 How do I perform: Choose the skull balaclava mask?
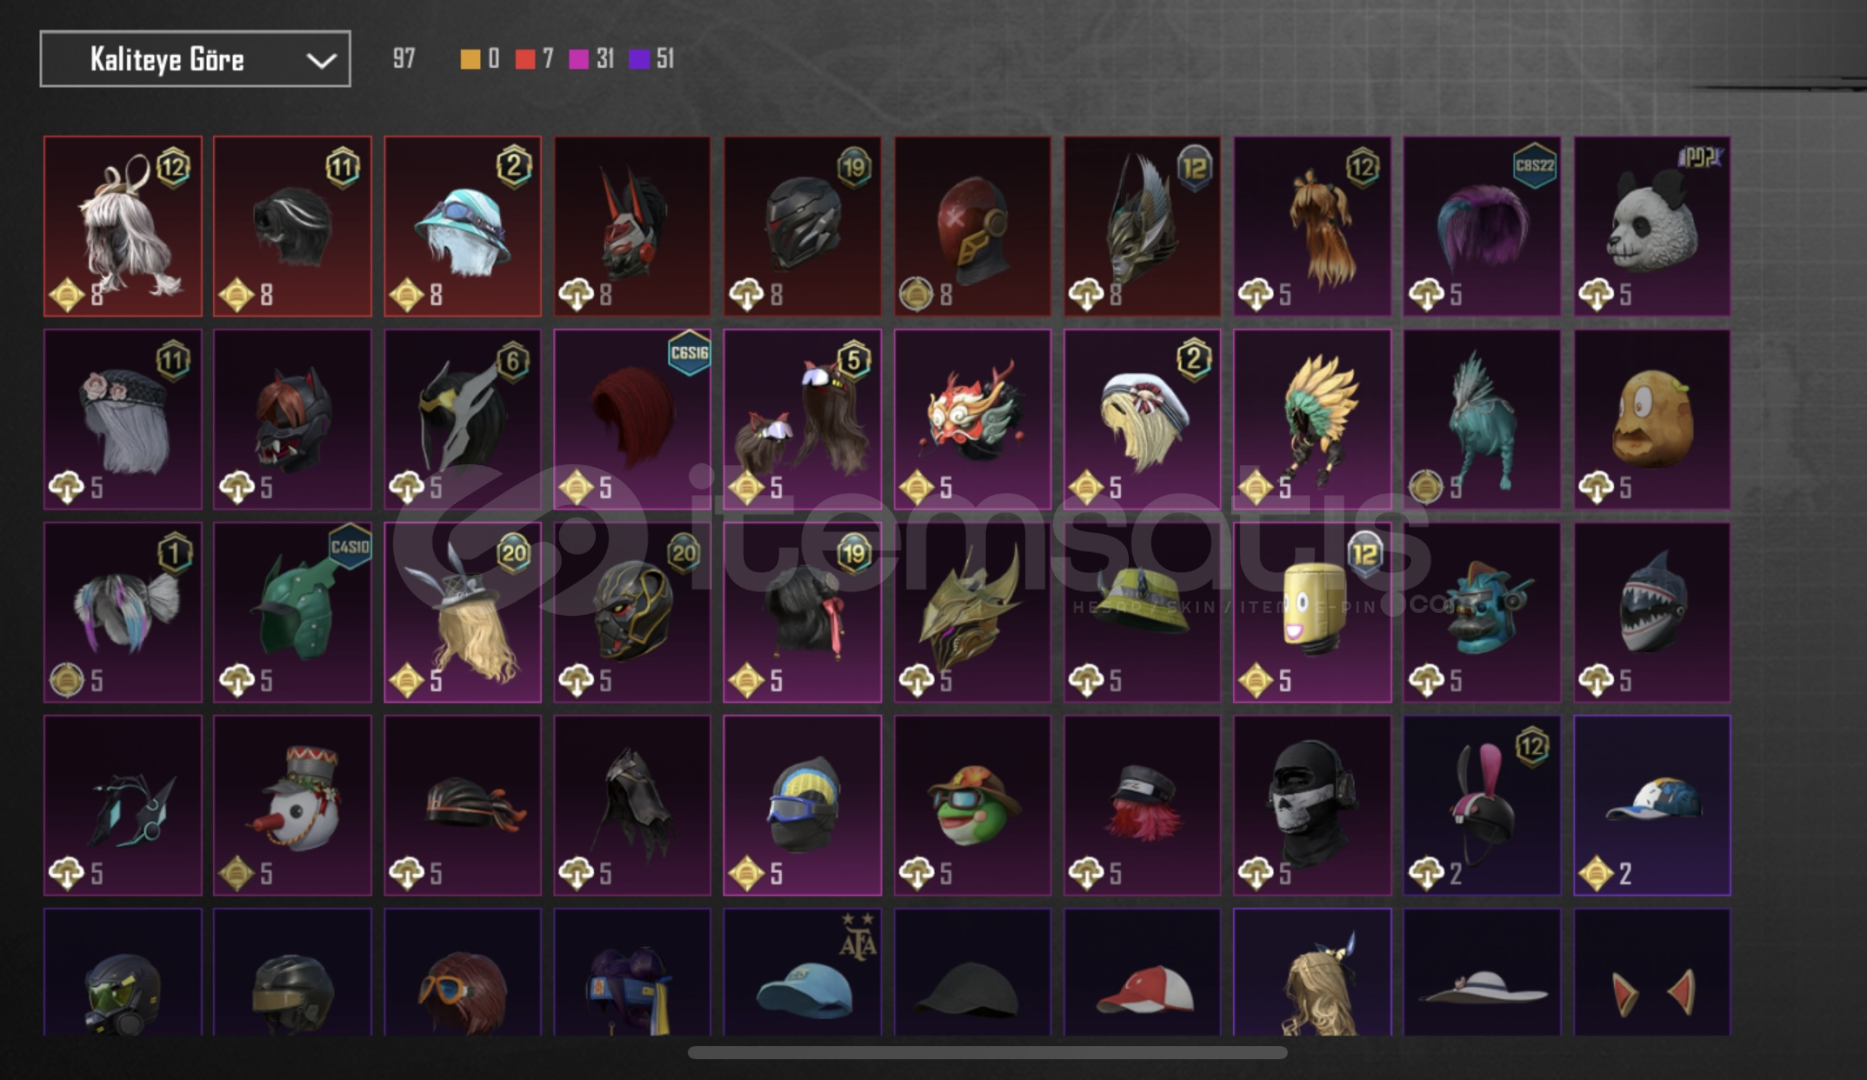click(1312, 805)
